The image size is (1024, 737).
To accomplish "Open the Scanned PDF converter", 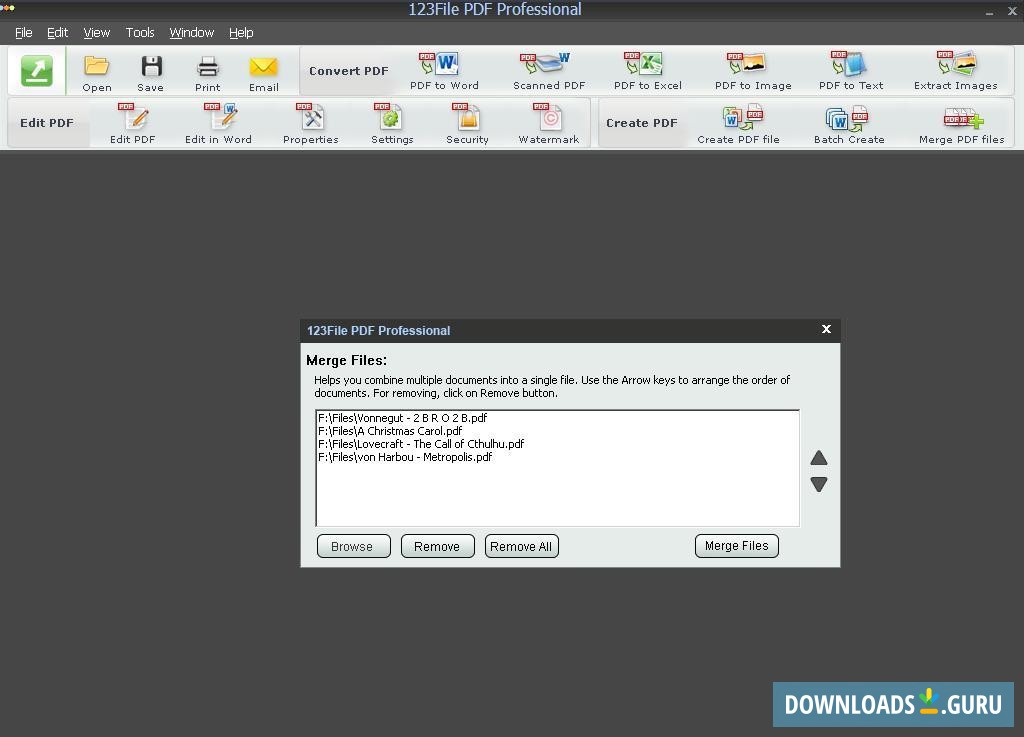I will click(549, 72).
